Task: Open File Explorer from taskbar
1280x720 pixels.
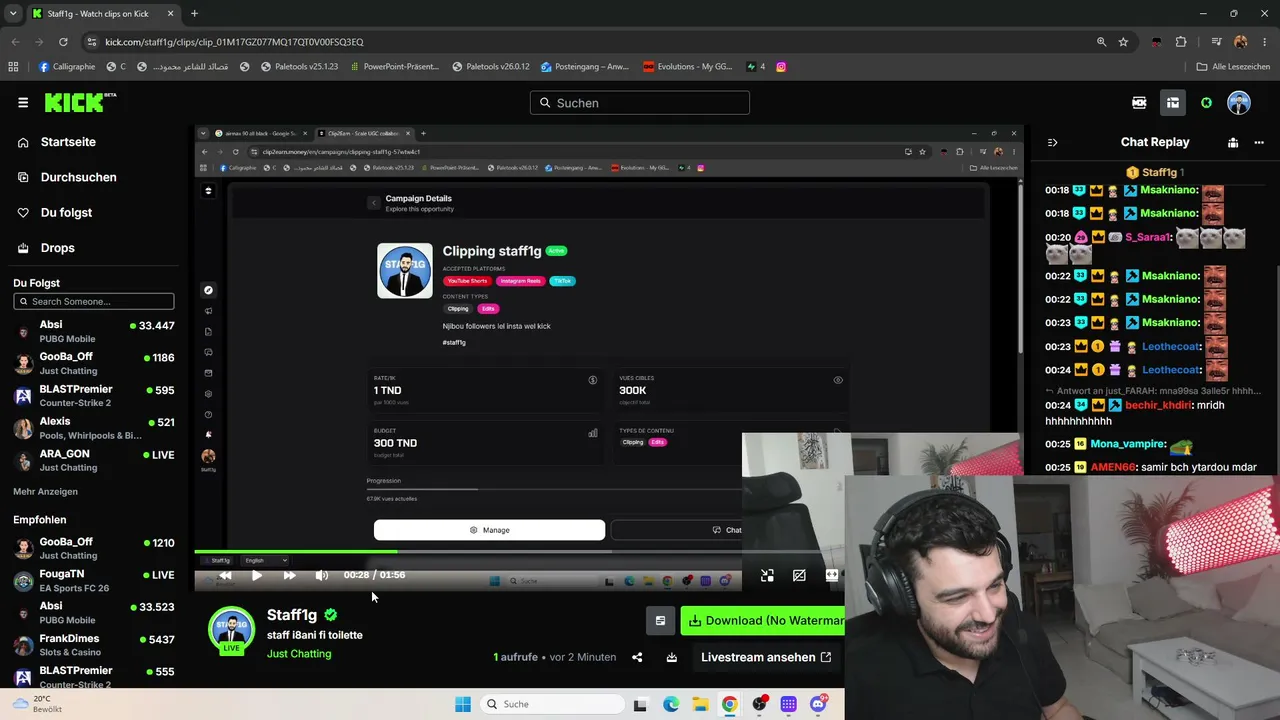Action: click(700, 704)
